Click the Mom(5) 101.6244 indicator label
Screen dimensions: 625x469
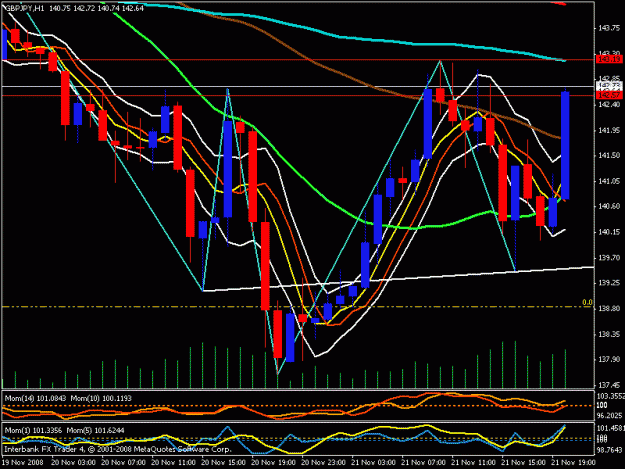click(x=95, y=430)
